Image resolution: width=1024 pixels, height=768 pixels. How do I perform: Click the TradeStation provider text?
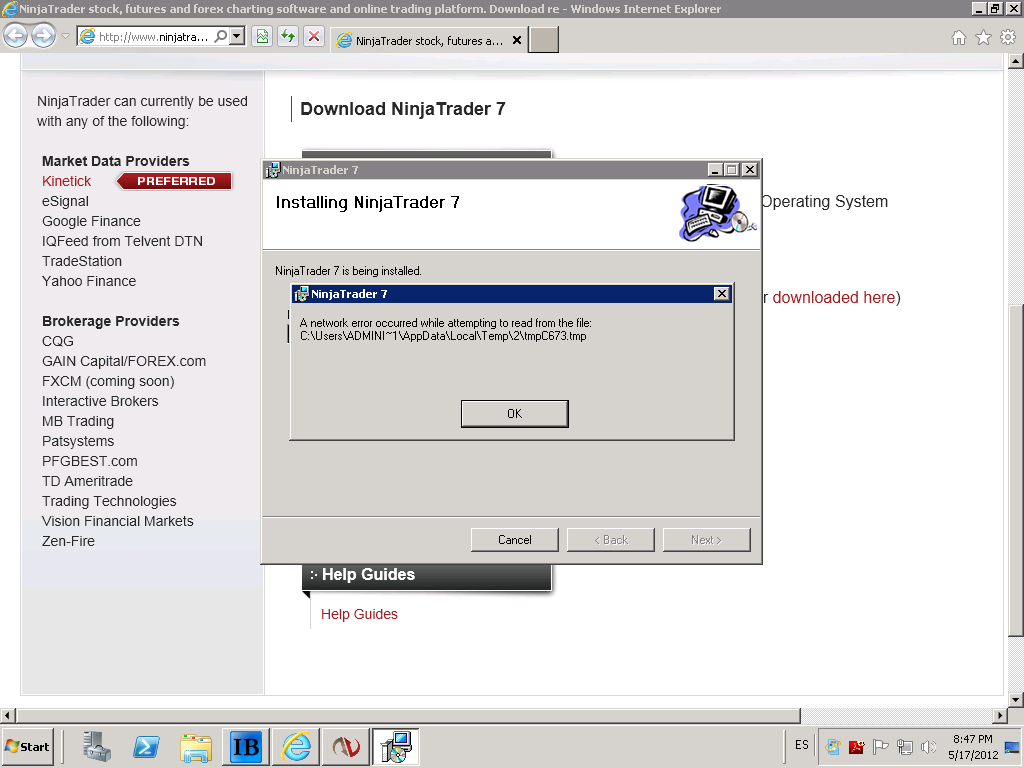[82, 261]
